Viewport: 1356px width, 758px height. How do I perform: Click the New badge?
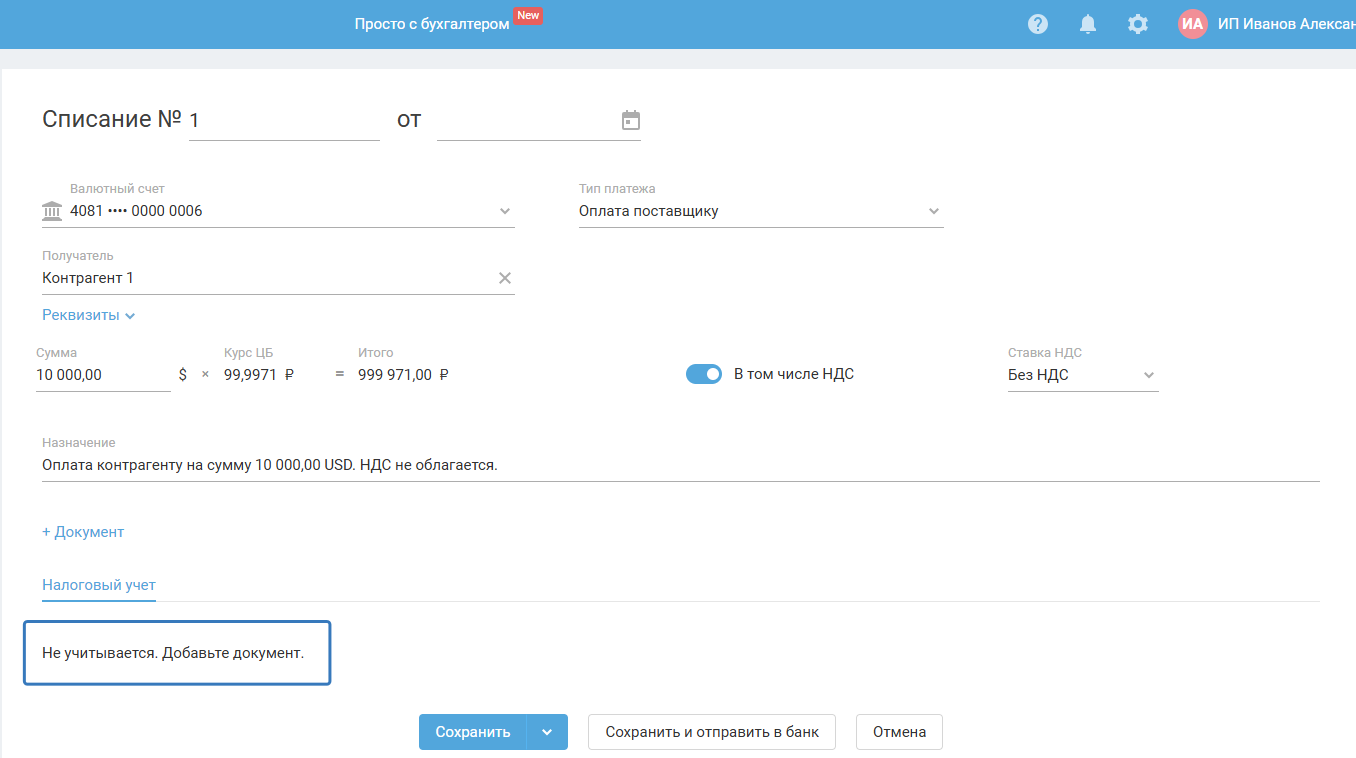[528, 16]
